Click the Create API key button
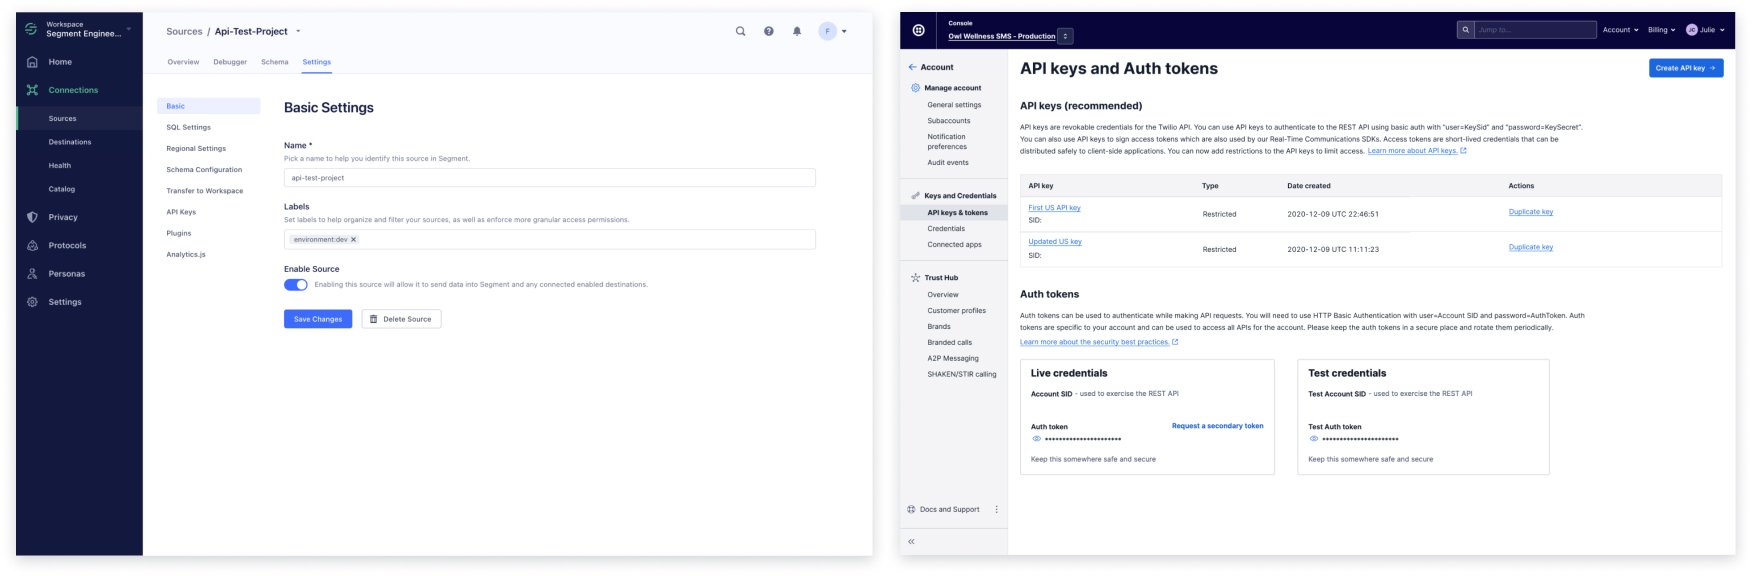The image size is (1752, 576). click(1686, 68)
